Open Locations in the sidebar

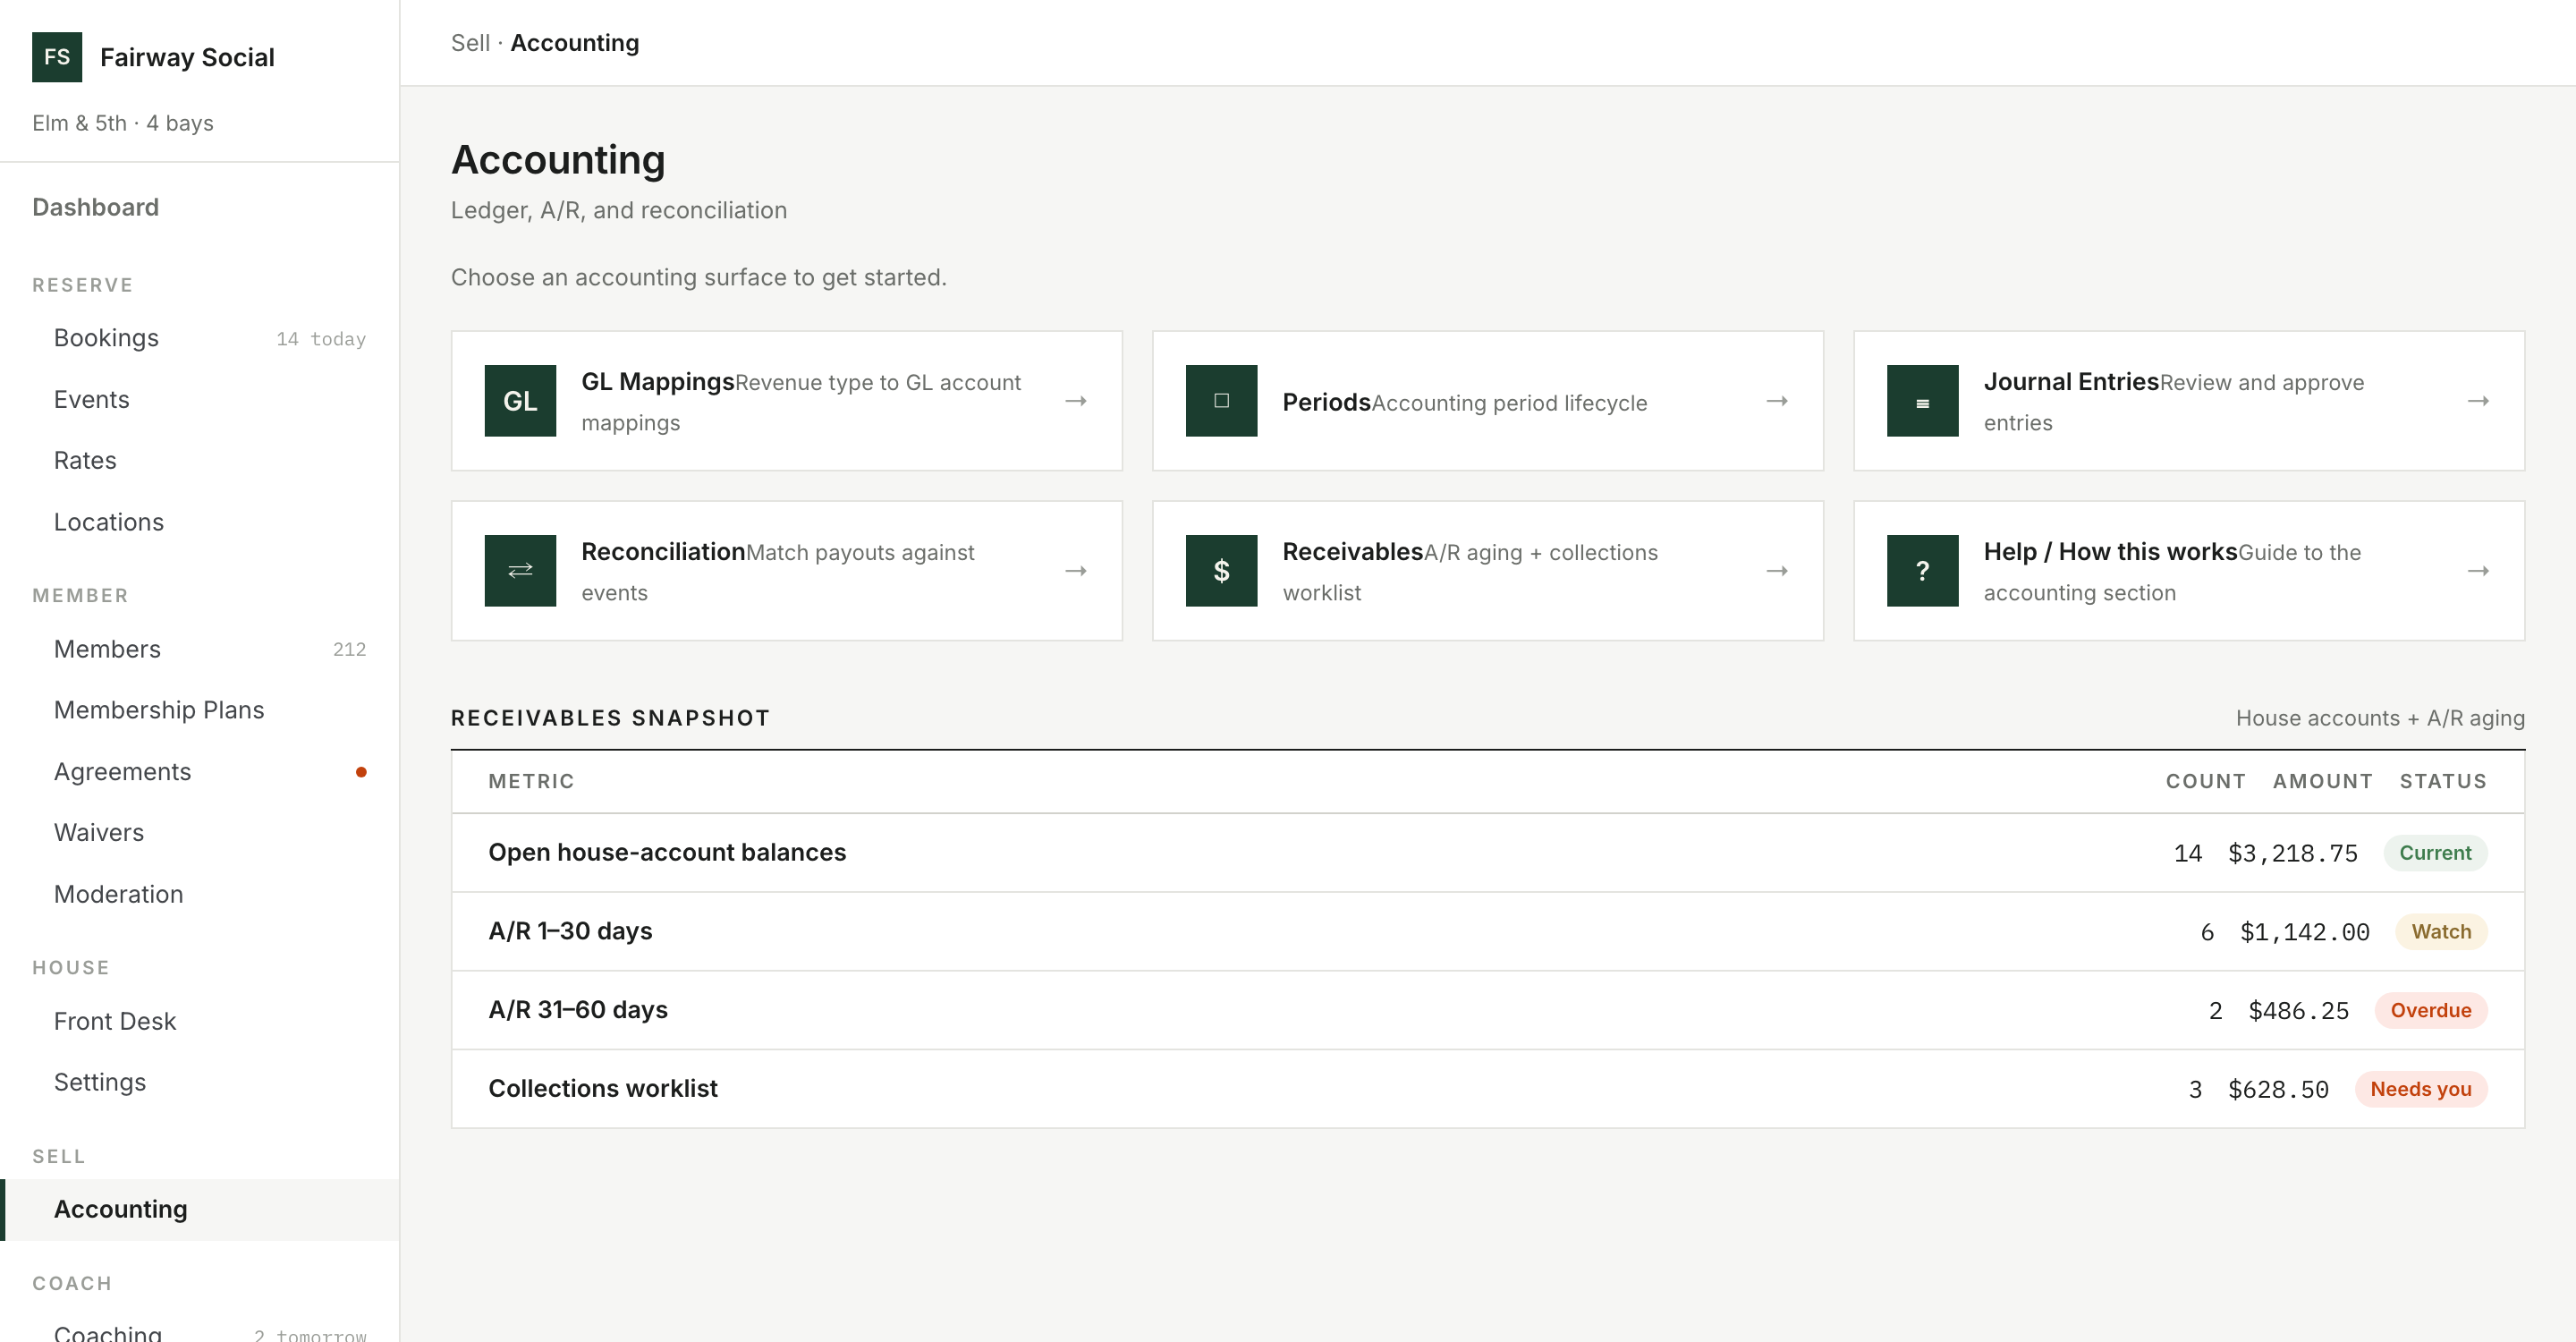pos(200,522)
